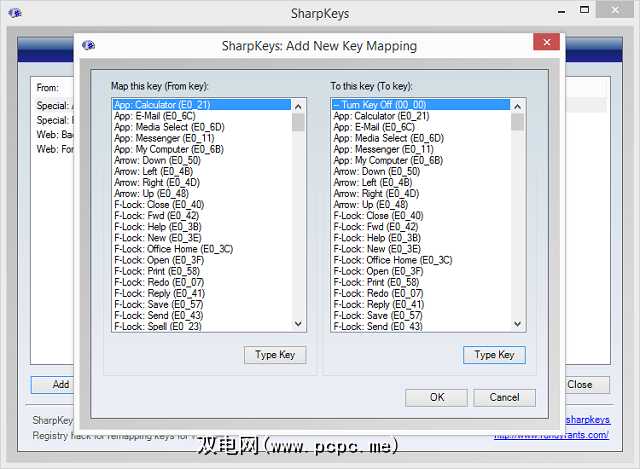Select F-Lock: Reply (E0_41) in From list
This screenshot has width=640, height=469.
202,293
